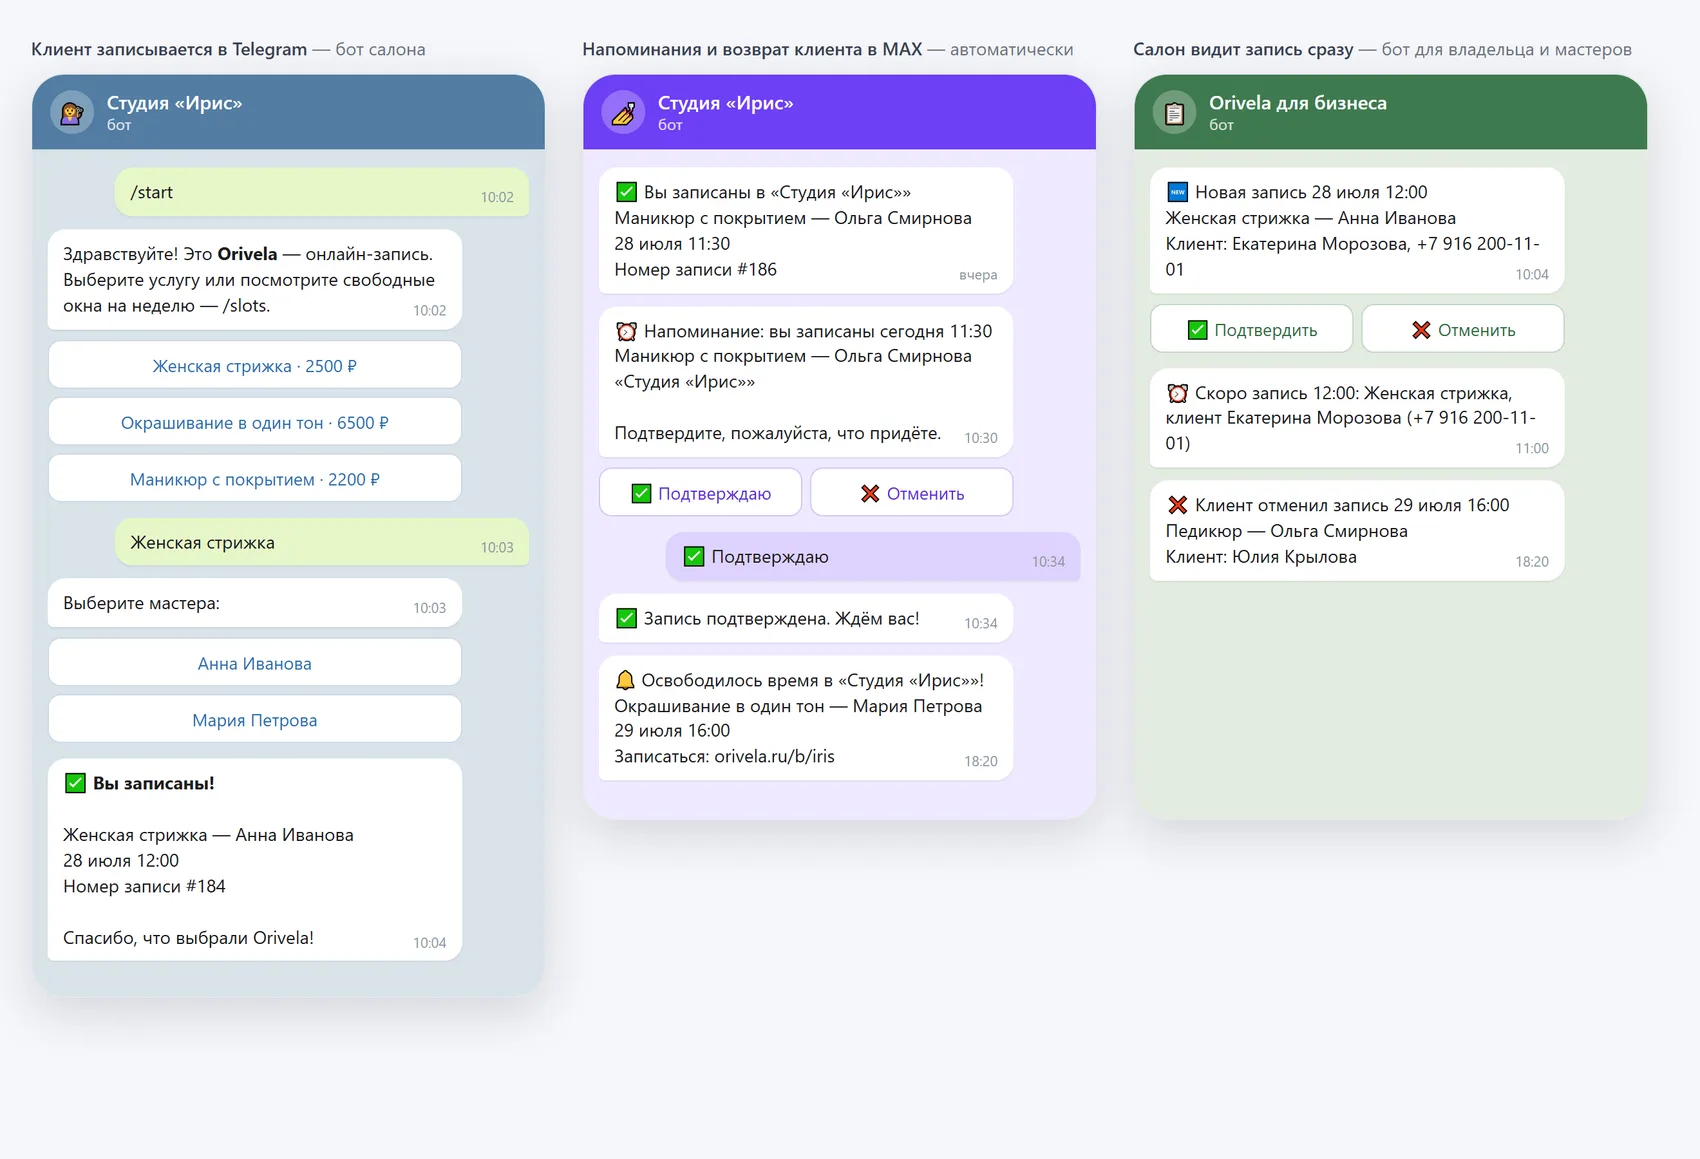Open the Telegram «Студия Ирис» bot avatar
The height and width of the screenshot is (1159, 1700).
coord(72,112)
